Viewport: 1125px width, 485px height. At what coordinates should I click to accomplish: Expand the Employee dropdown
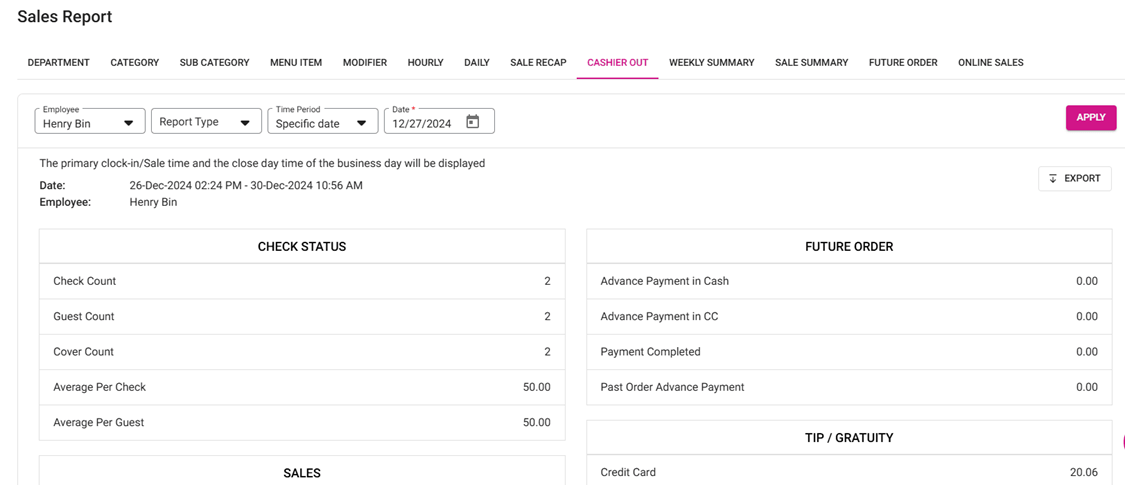pyautogui.click(x=90, y=122)
